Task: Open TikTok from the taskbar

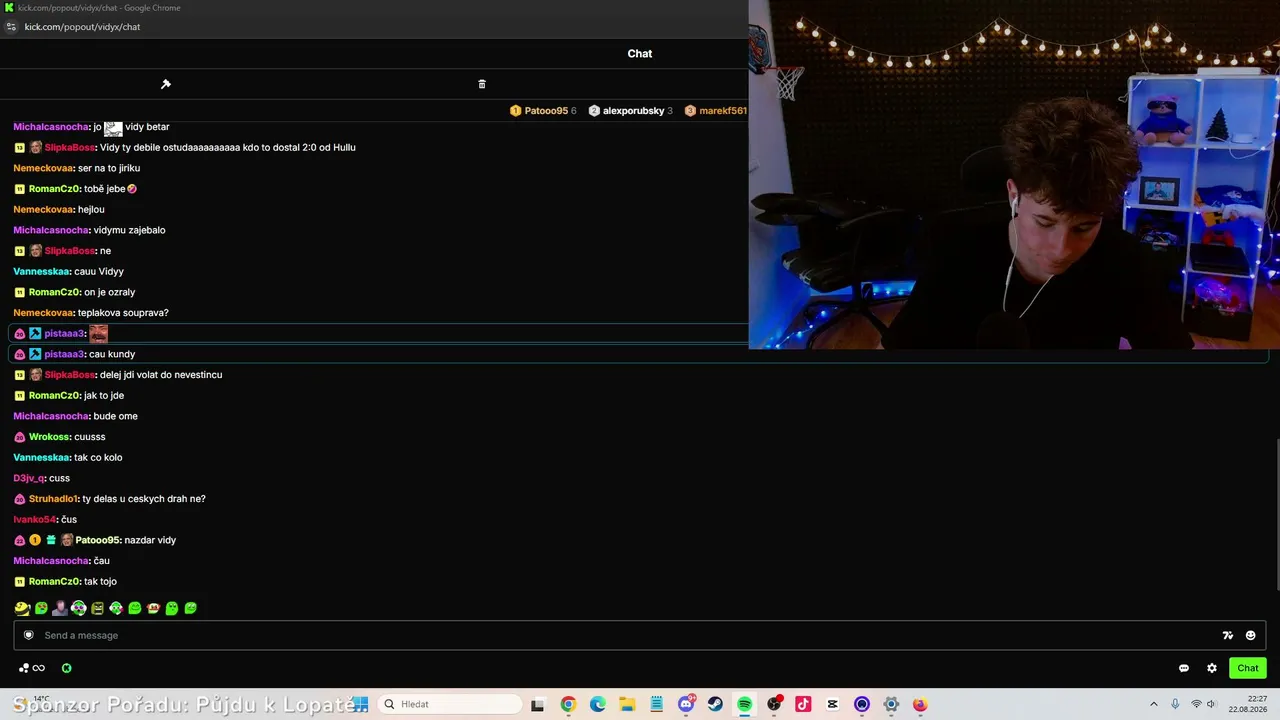Action: 803,704
